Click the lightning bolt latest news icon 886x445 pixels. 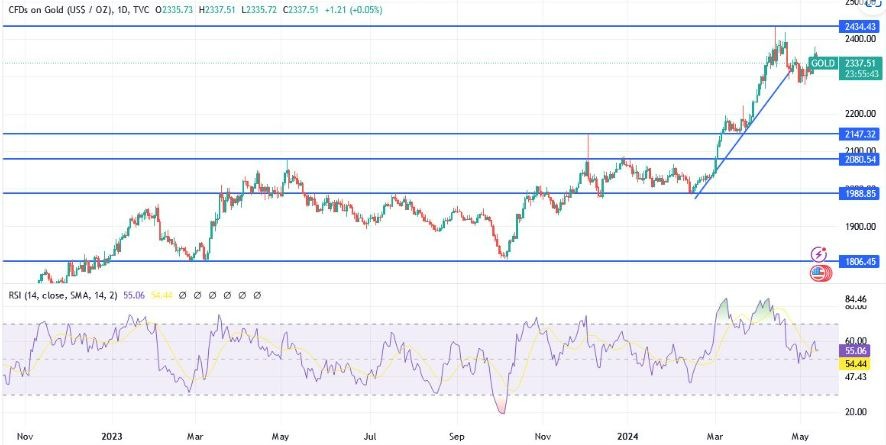click(x=819, y=254)
